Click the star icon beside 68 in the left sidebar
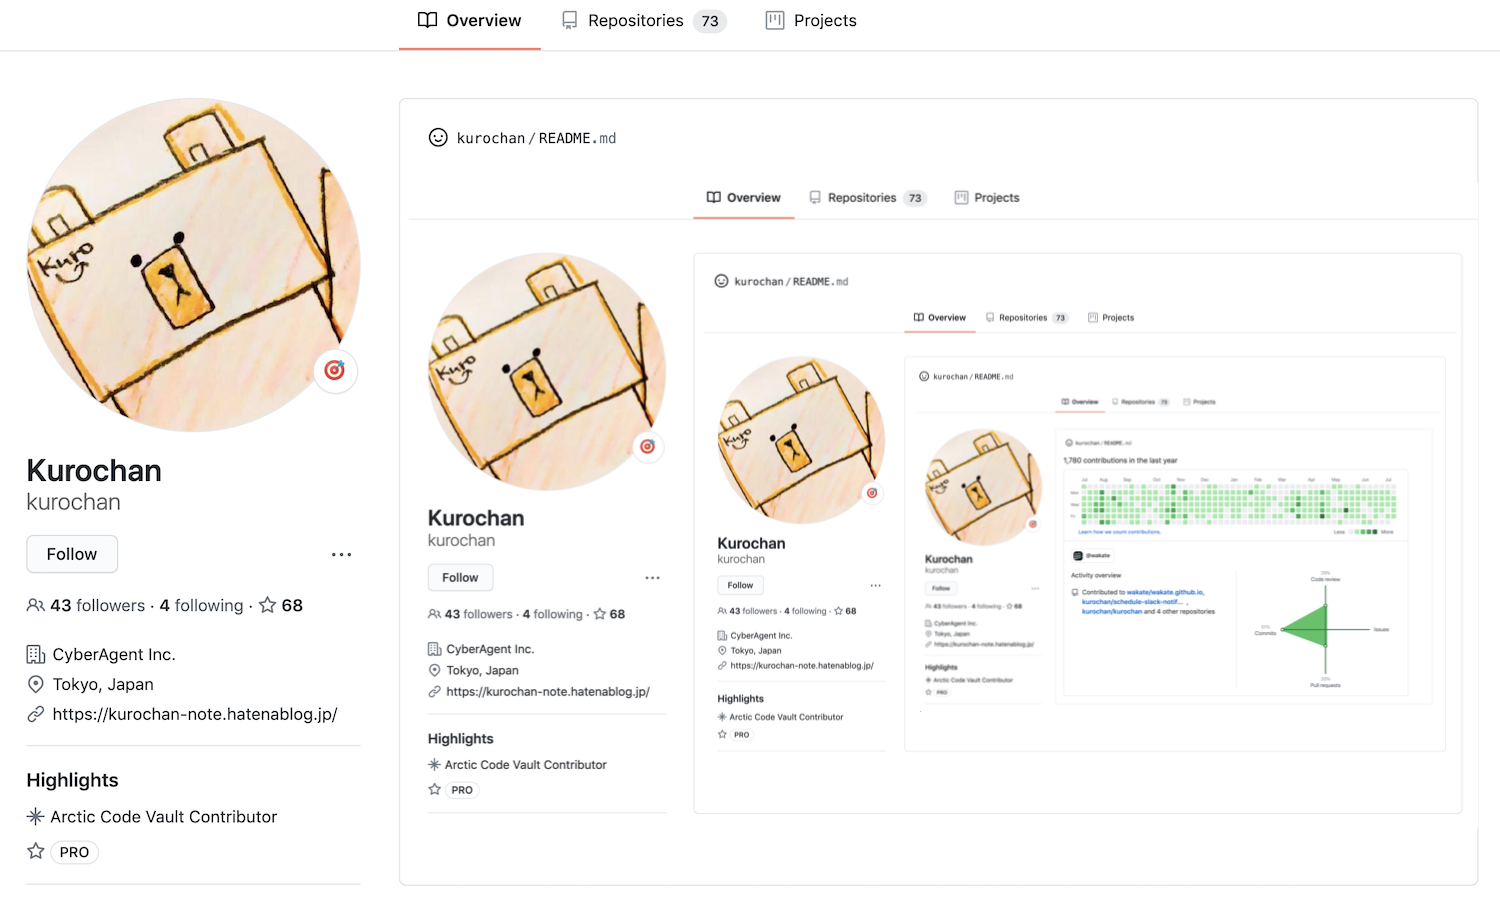This screenshot has height=905, width=1500. point(267,605)
